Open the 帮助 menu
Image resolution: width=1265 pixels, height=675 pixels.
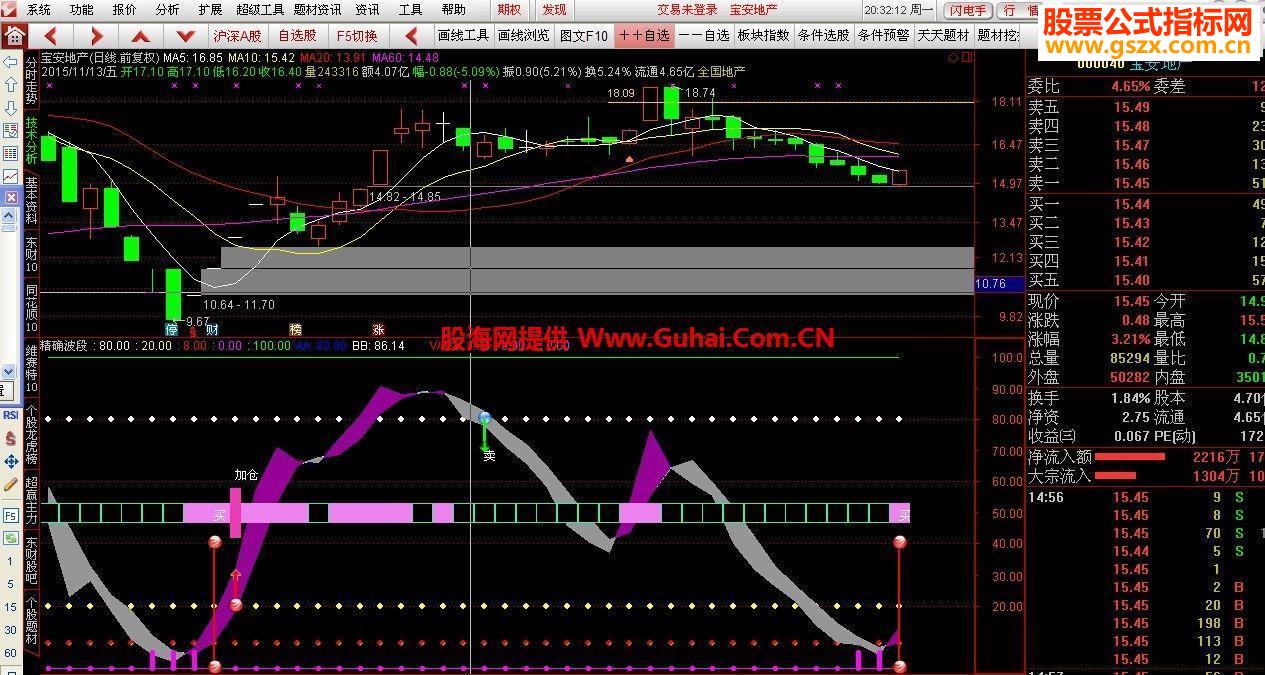click(453, 9)
